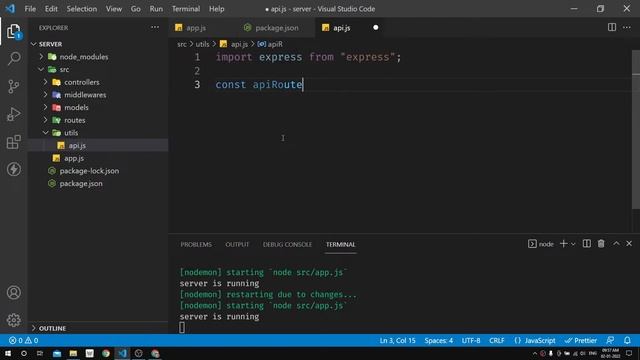Expand the node_modules folder
The width and height of the screenshot is (640, 360).
[x=41, y=57]
